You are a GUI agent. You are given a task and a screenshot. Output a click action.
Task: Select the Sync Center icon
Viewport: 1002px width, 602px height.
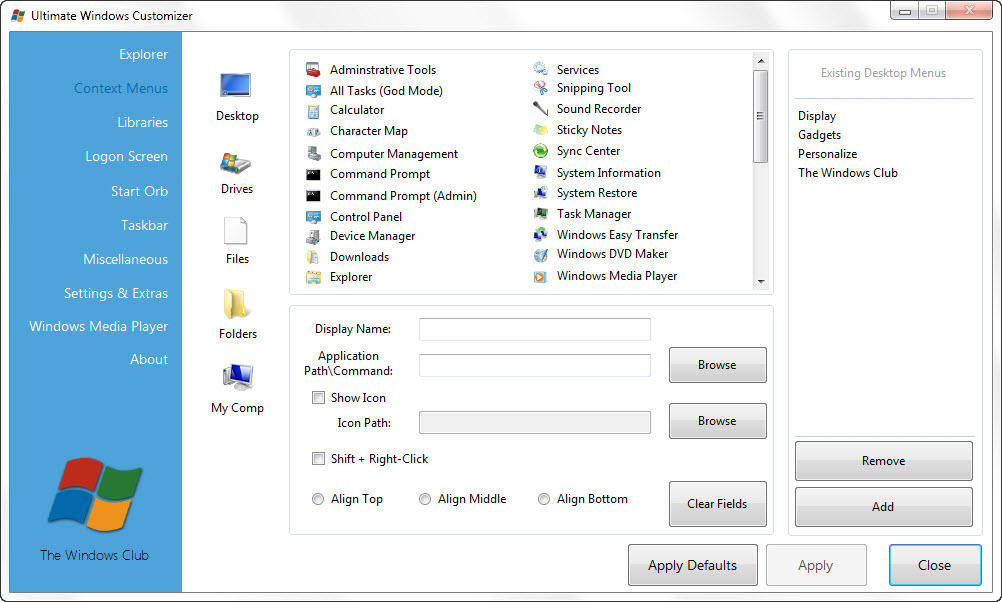coord(540,151)
